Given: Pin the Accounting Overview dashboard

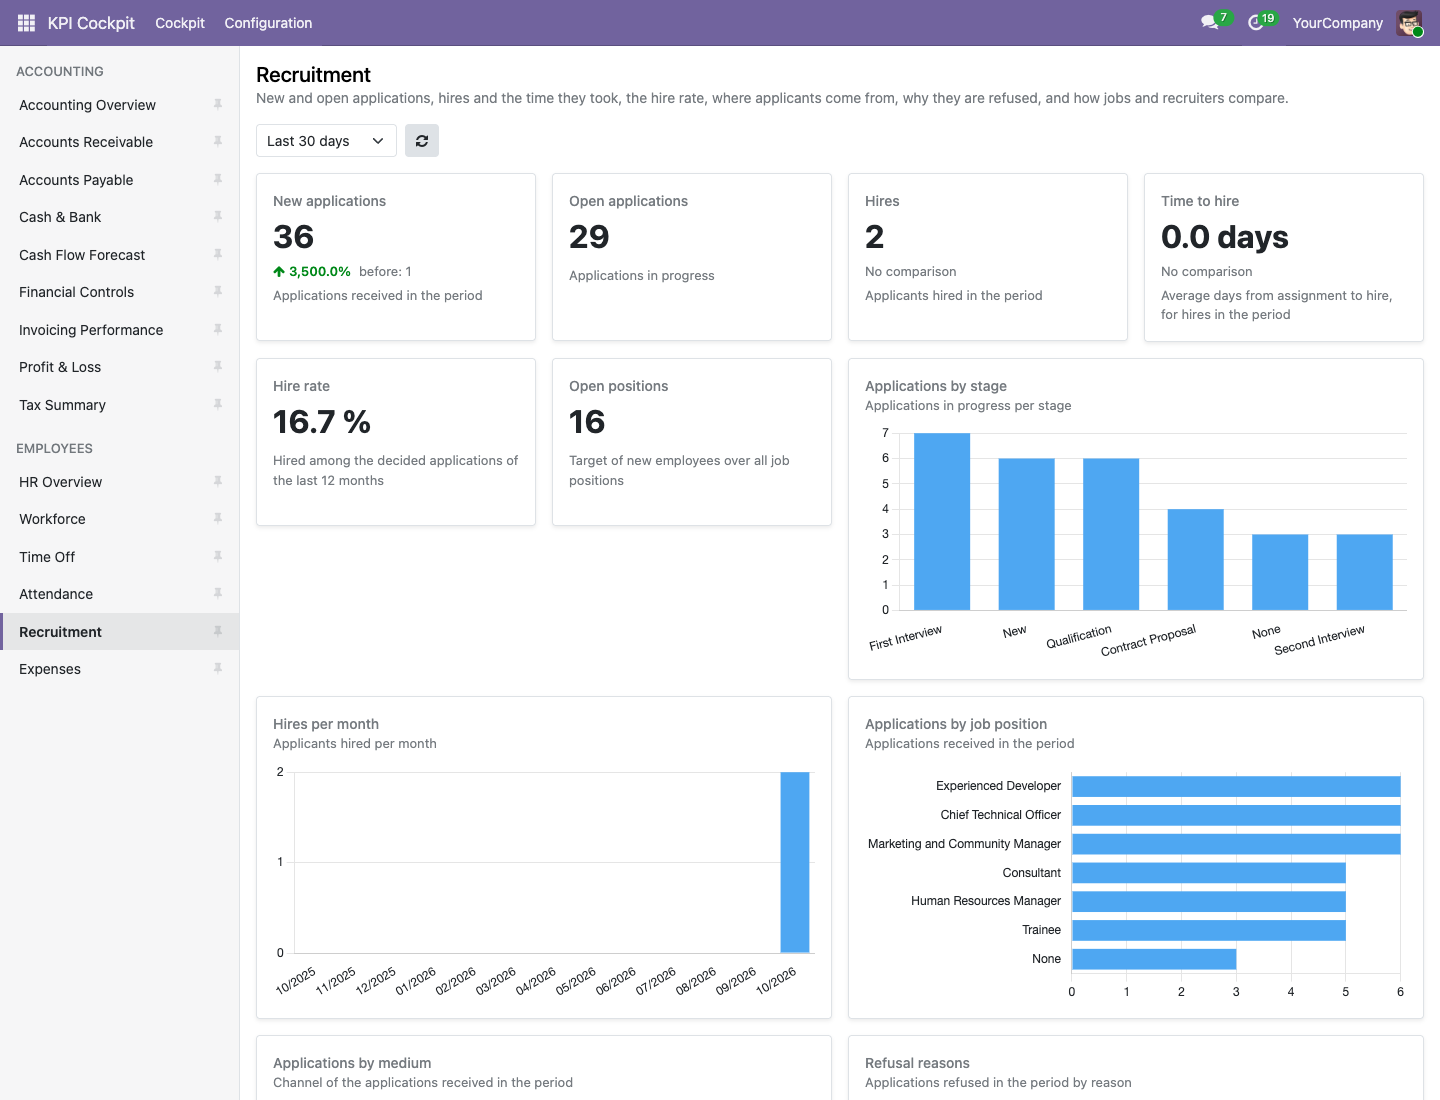Looking at the screenshot, I should click(218, 104).
